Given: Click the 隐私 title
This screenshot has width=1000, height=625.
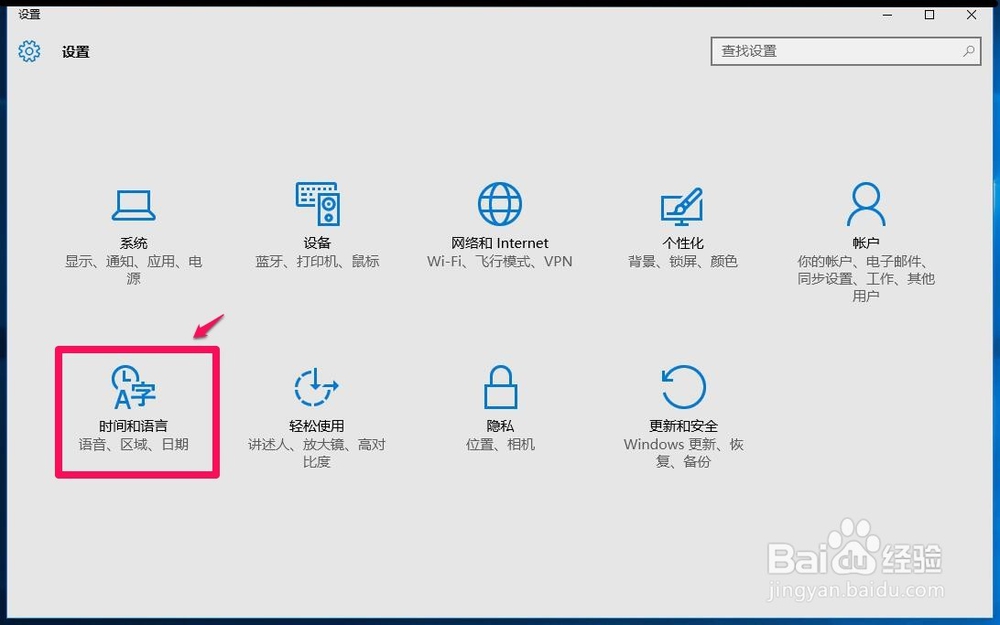Looking at the screenshot, I should [500, 426].
